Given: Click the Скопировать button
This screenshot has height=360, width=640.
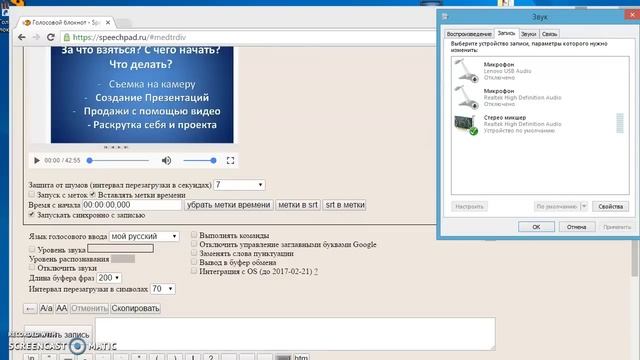Looking at the screenshot, I should pos(135,308).
